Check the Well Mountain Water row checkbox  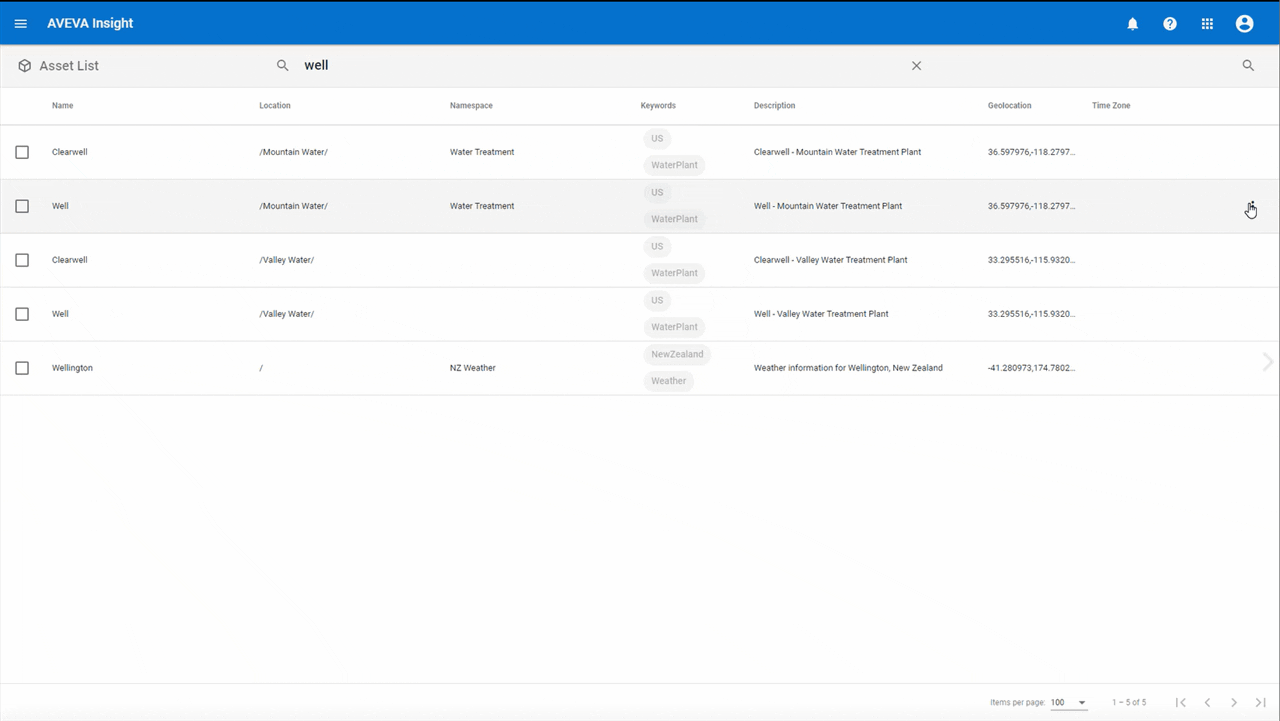(x=22, y=206)
